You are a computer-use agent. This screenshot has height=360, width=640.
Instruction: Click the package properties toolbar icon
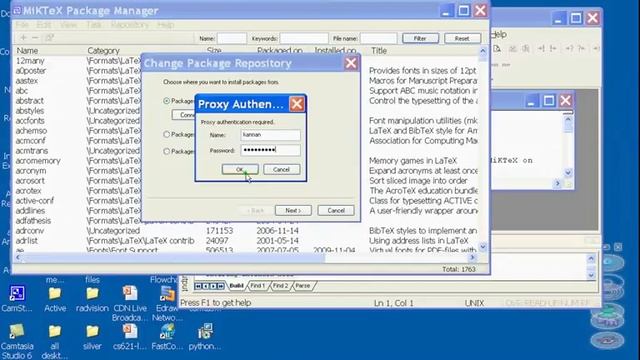coord(49,38)
